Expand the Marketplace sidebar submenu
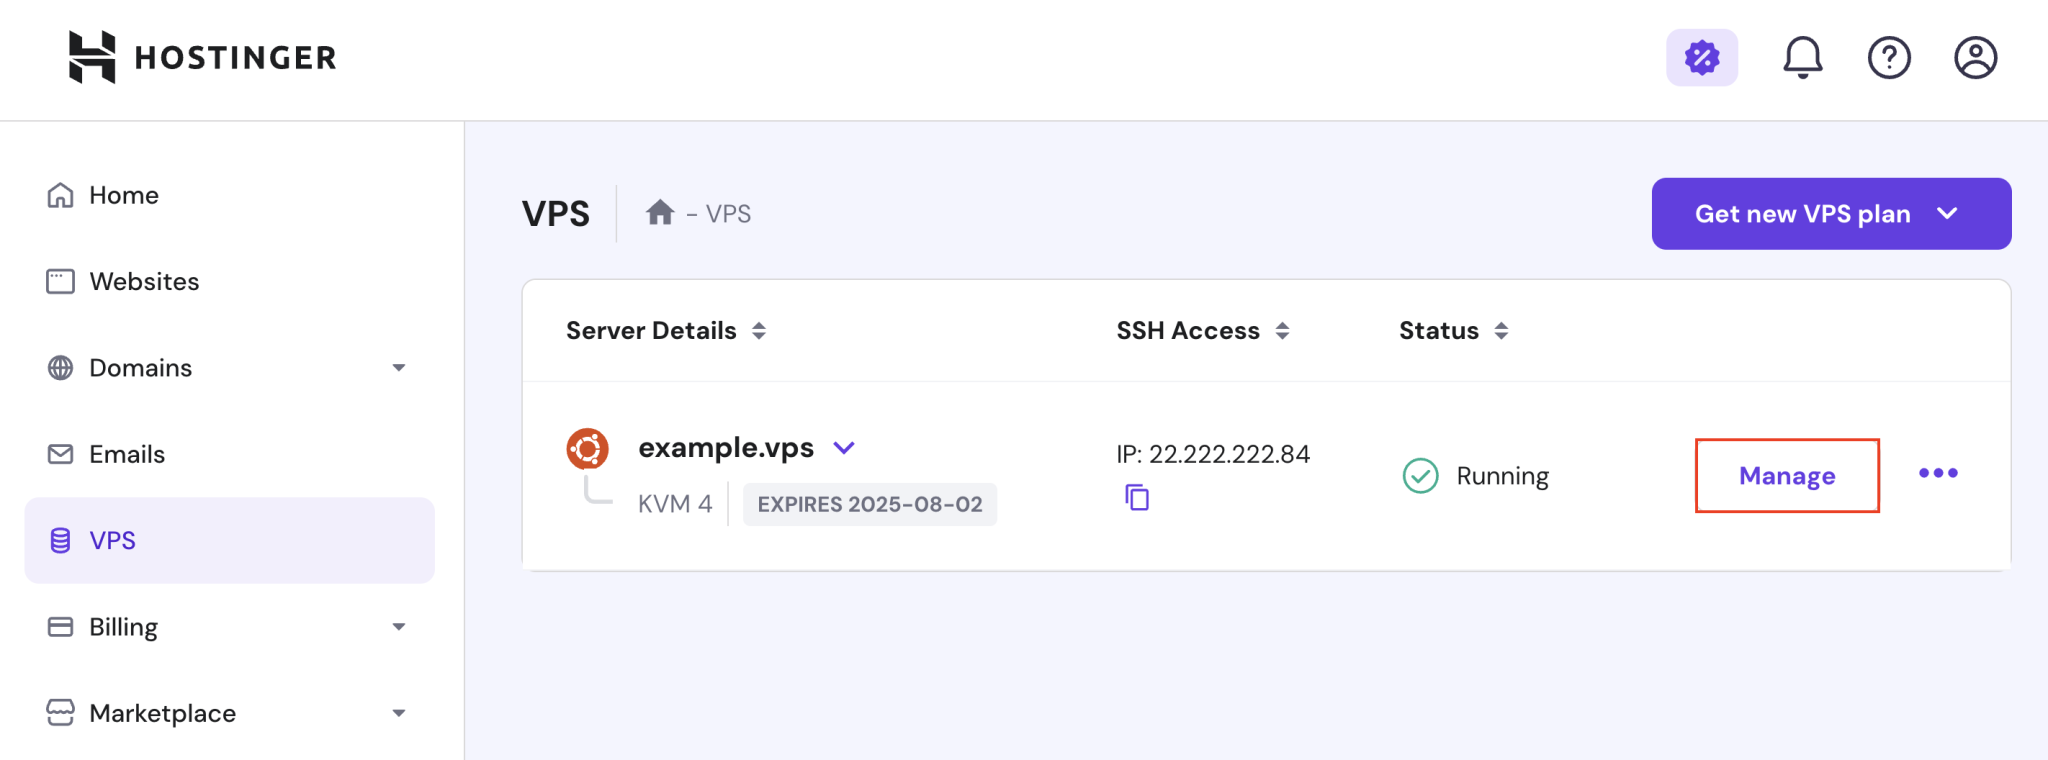2048x760 pixels. pyautogui.click(x=399, y=713)
